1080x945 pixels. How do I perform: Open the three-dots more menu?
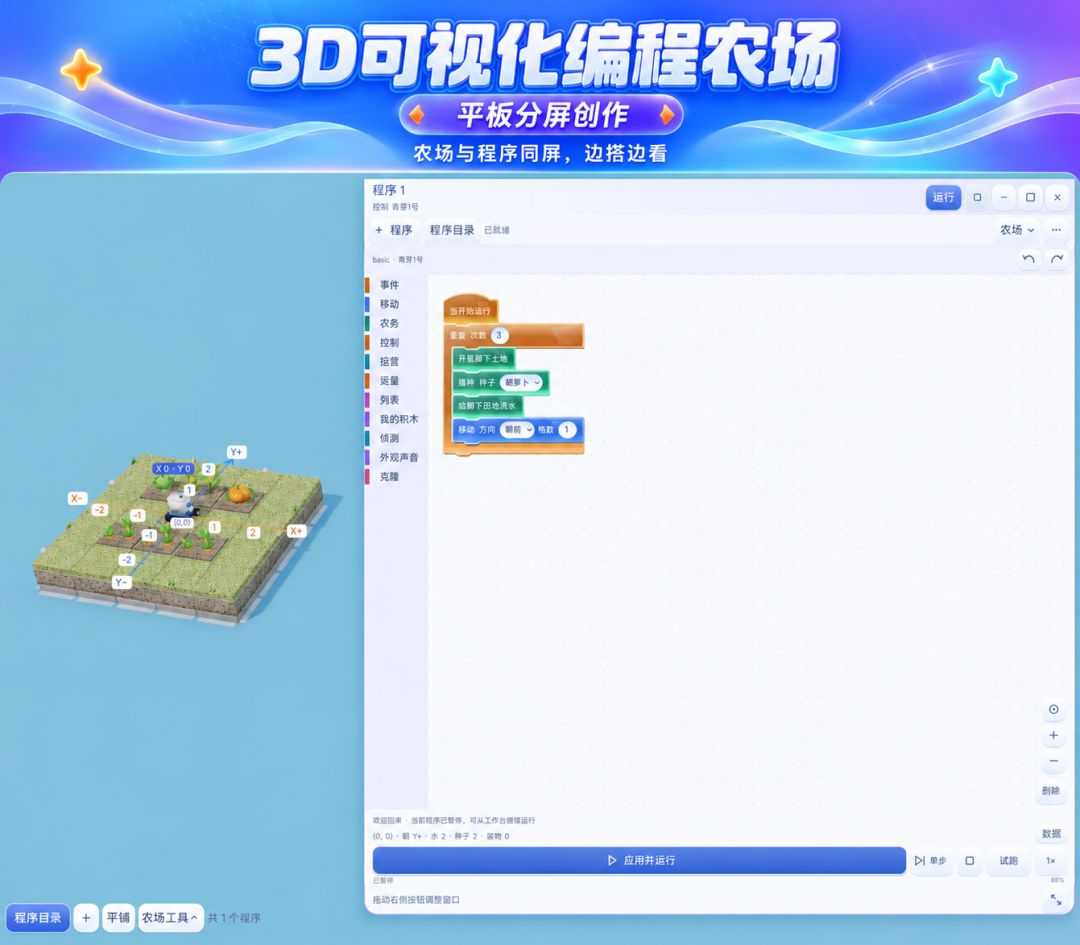coord(1057,230)
